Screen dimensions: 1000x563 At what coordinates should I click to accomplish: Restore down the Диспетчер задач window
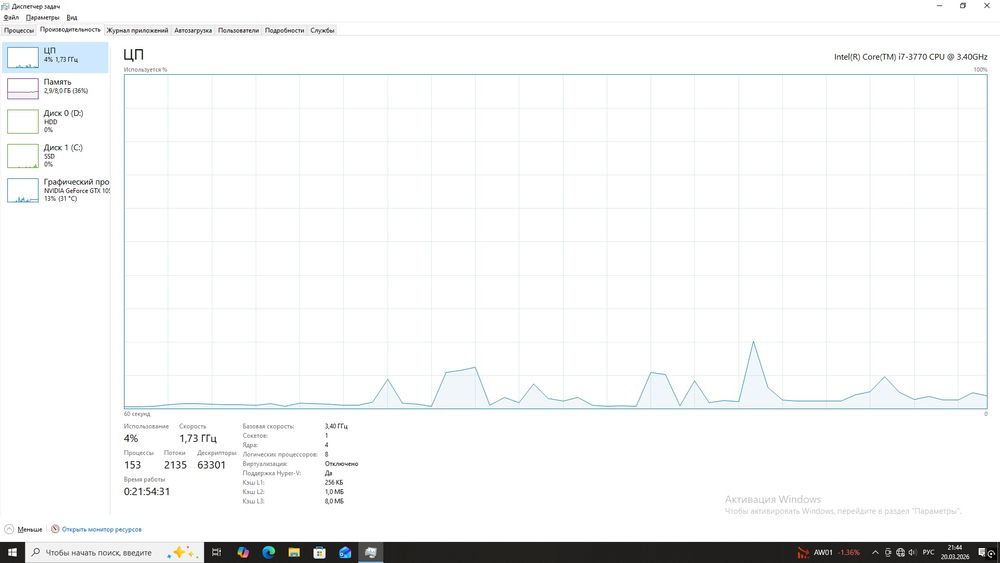pyautogui.click(x=963, y=6)
